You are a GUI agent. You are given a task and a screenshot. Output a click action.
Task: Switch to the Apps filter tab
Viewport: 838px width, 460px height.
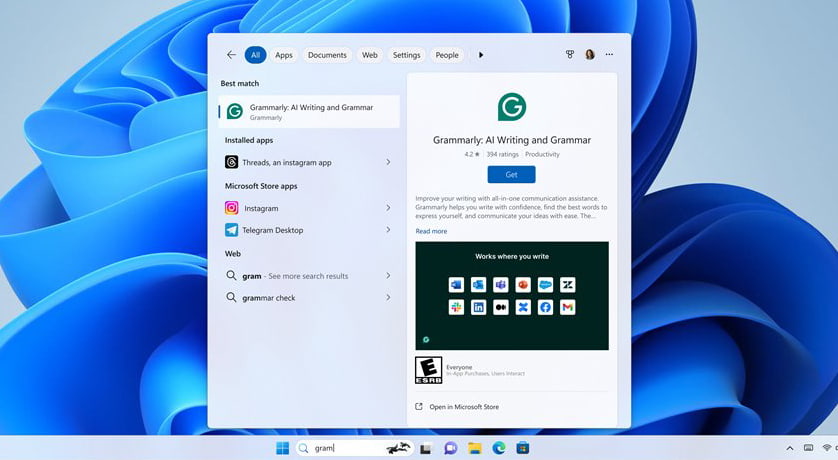click(x=284, y=55)
